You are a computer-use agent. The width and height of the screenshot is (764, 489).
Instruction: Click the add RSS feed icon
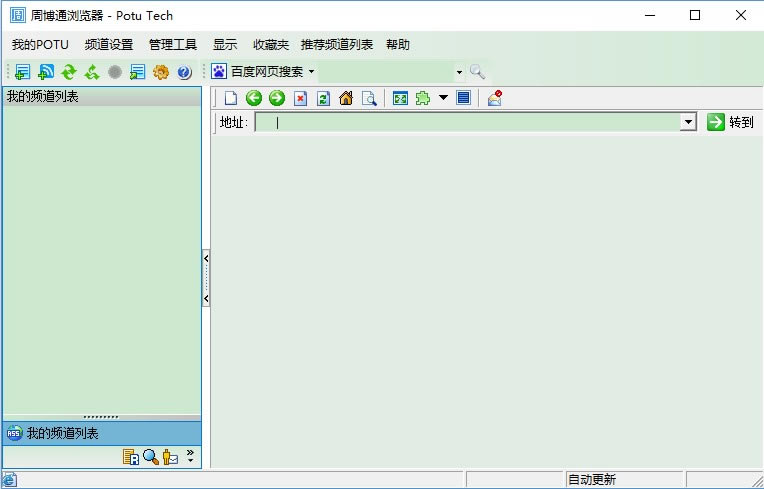(x=46, y=72)
